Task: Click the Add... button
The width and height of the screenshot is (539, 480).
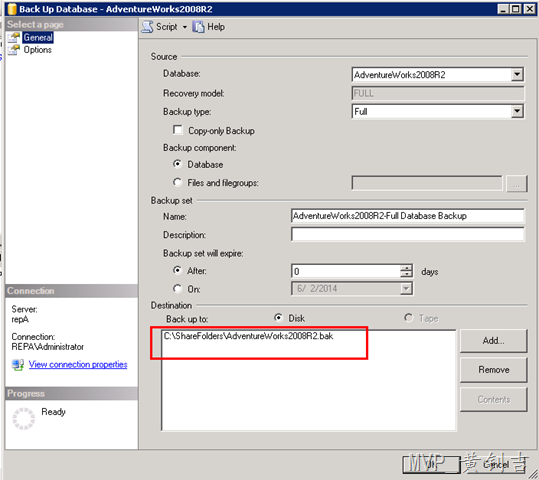Action: point(493,340)
